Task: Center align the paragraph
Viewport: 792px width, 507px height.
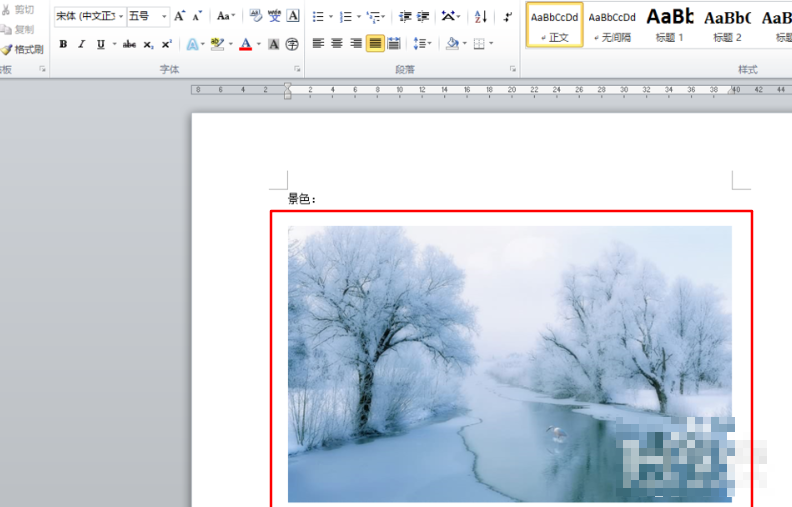Action: 337,43
